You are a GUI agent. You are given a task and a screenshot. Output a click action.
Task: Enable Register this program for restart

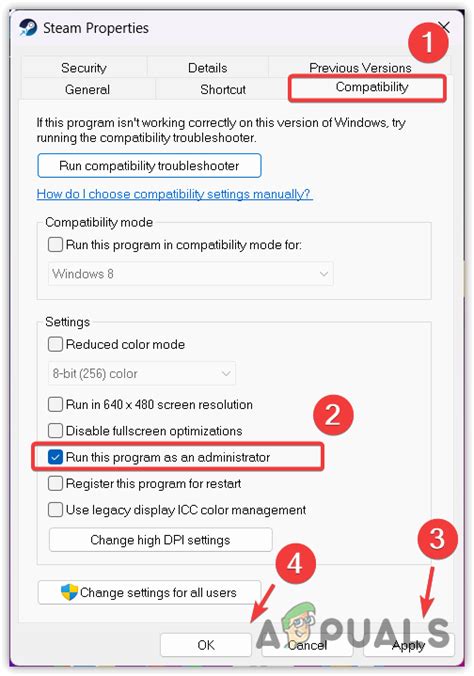[55, 483]
